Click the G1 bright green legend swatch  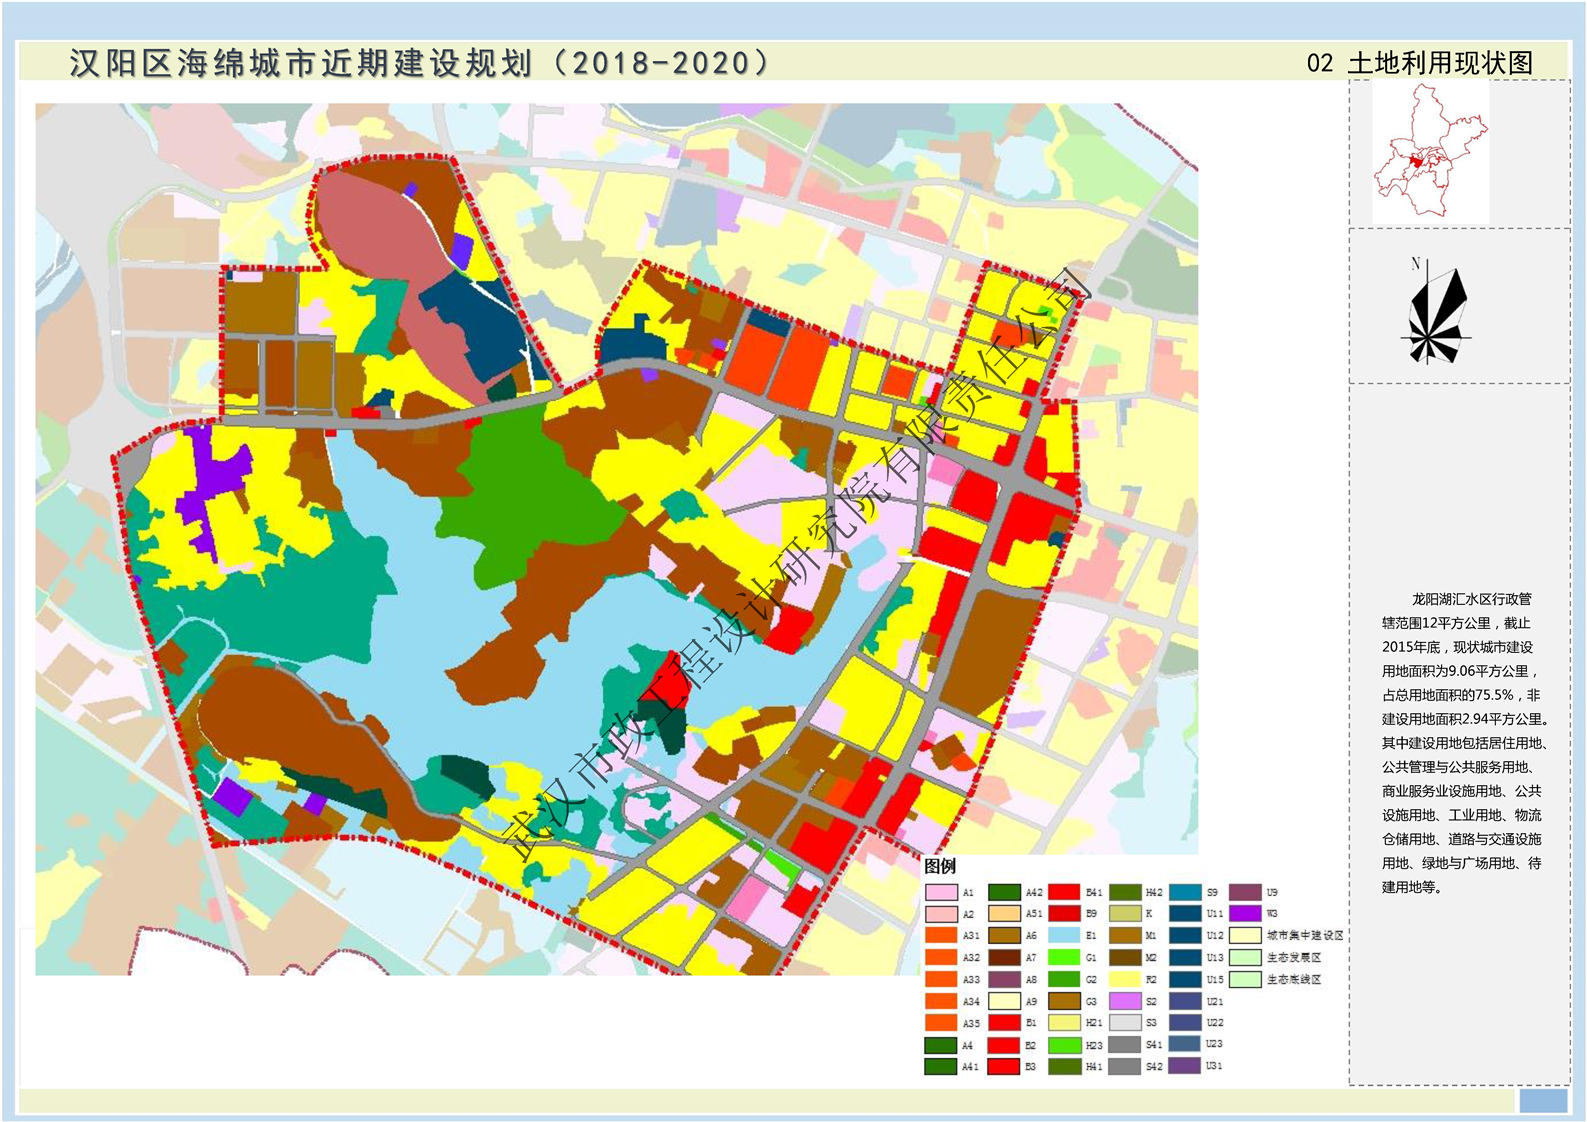[1064, 958]
